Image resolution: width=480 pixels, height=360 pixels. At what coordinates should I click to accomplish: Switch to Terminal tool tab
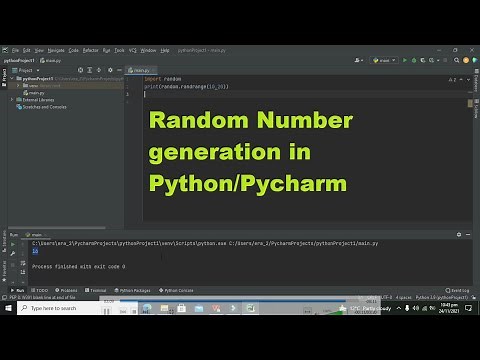(x=96, y=290)
